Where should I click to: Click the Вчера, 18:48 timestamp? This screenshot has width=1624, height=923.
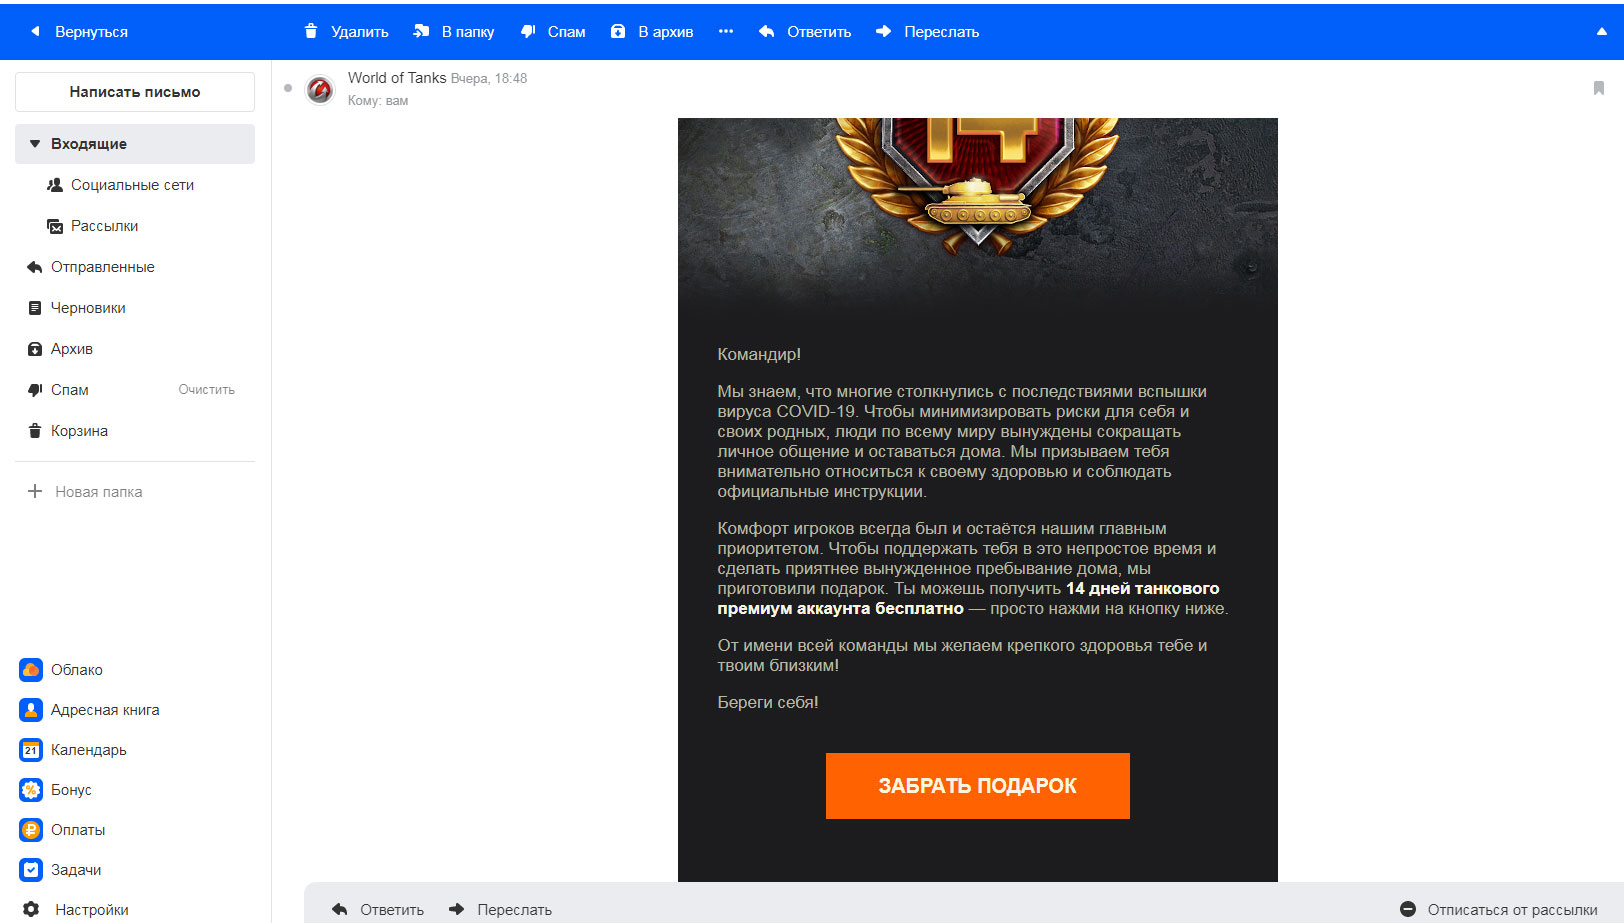(489, 78)
